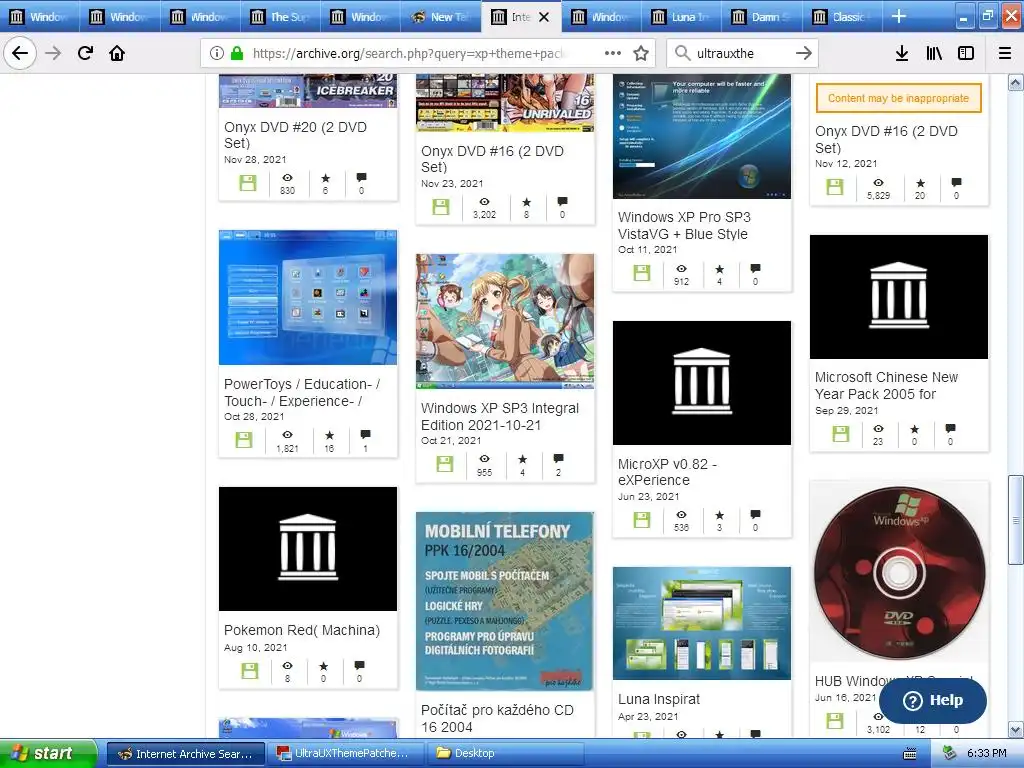Click the PowerToys blue desktop thumbnail

pyautogui.click(x=308, y=297)
